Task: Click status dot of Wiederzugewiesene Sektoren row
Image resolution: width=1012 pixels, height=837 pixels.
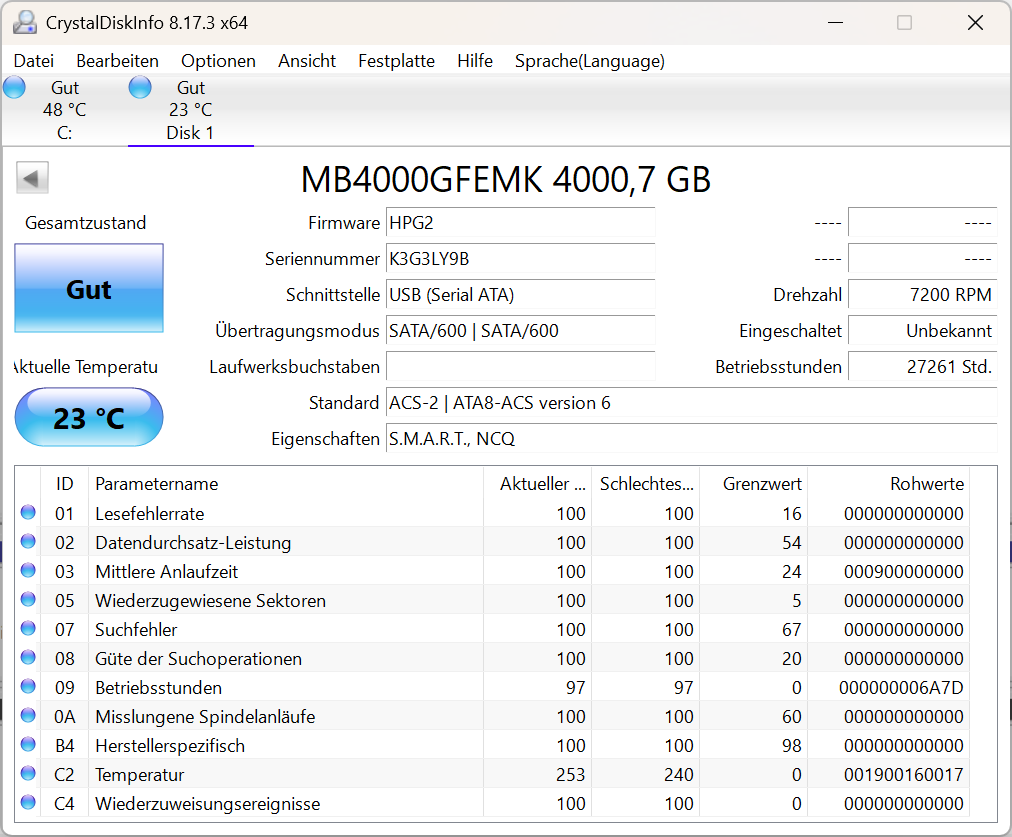Action: 28,600
